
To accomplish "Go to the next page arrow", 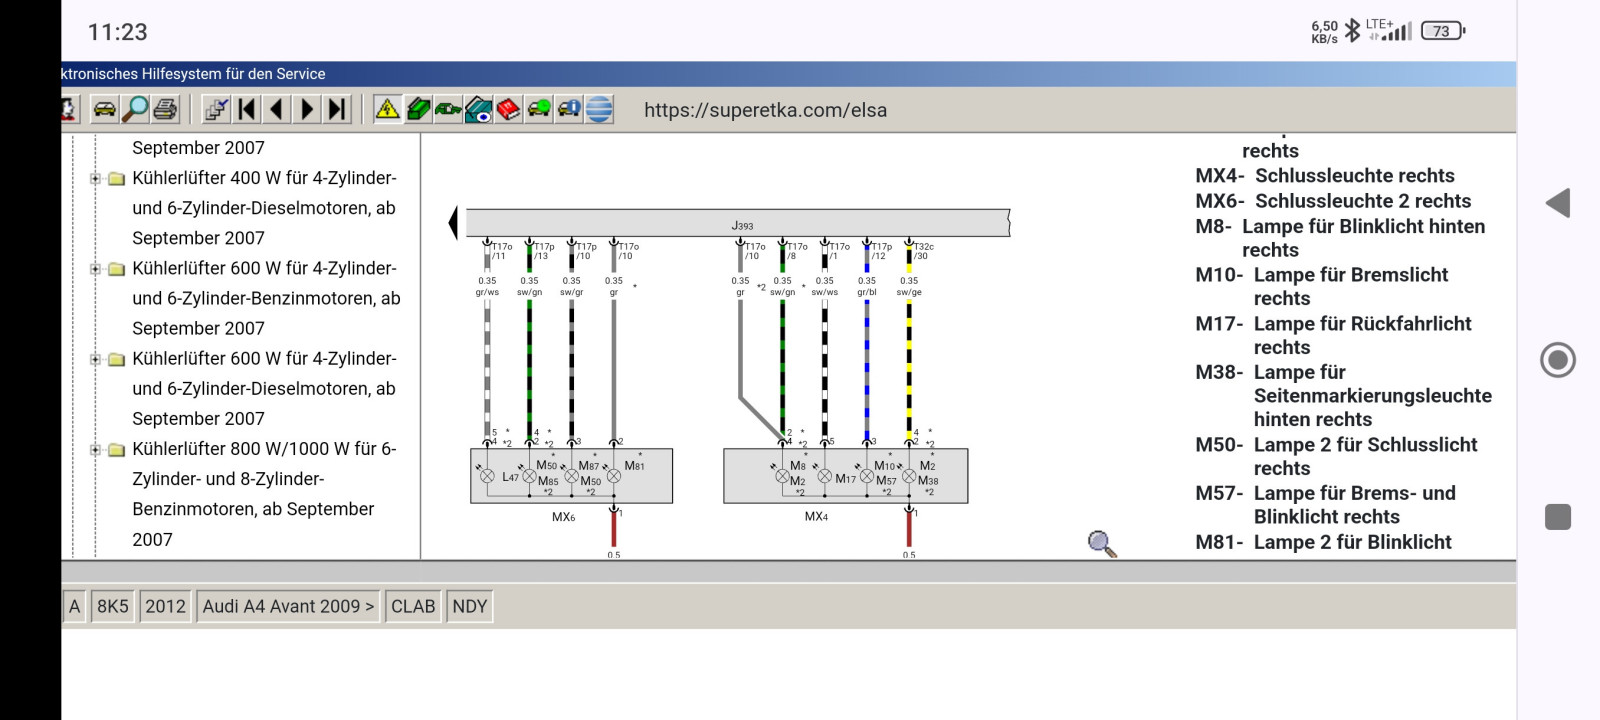I will point(307,109).
